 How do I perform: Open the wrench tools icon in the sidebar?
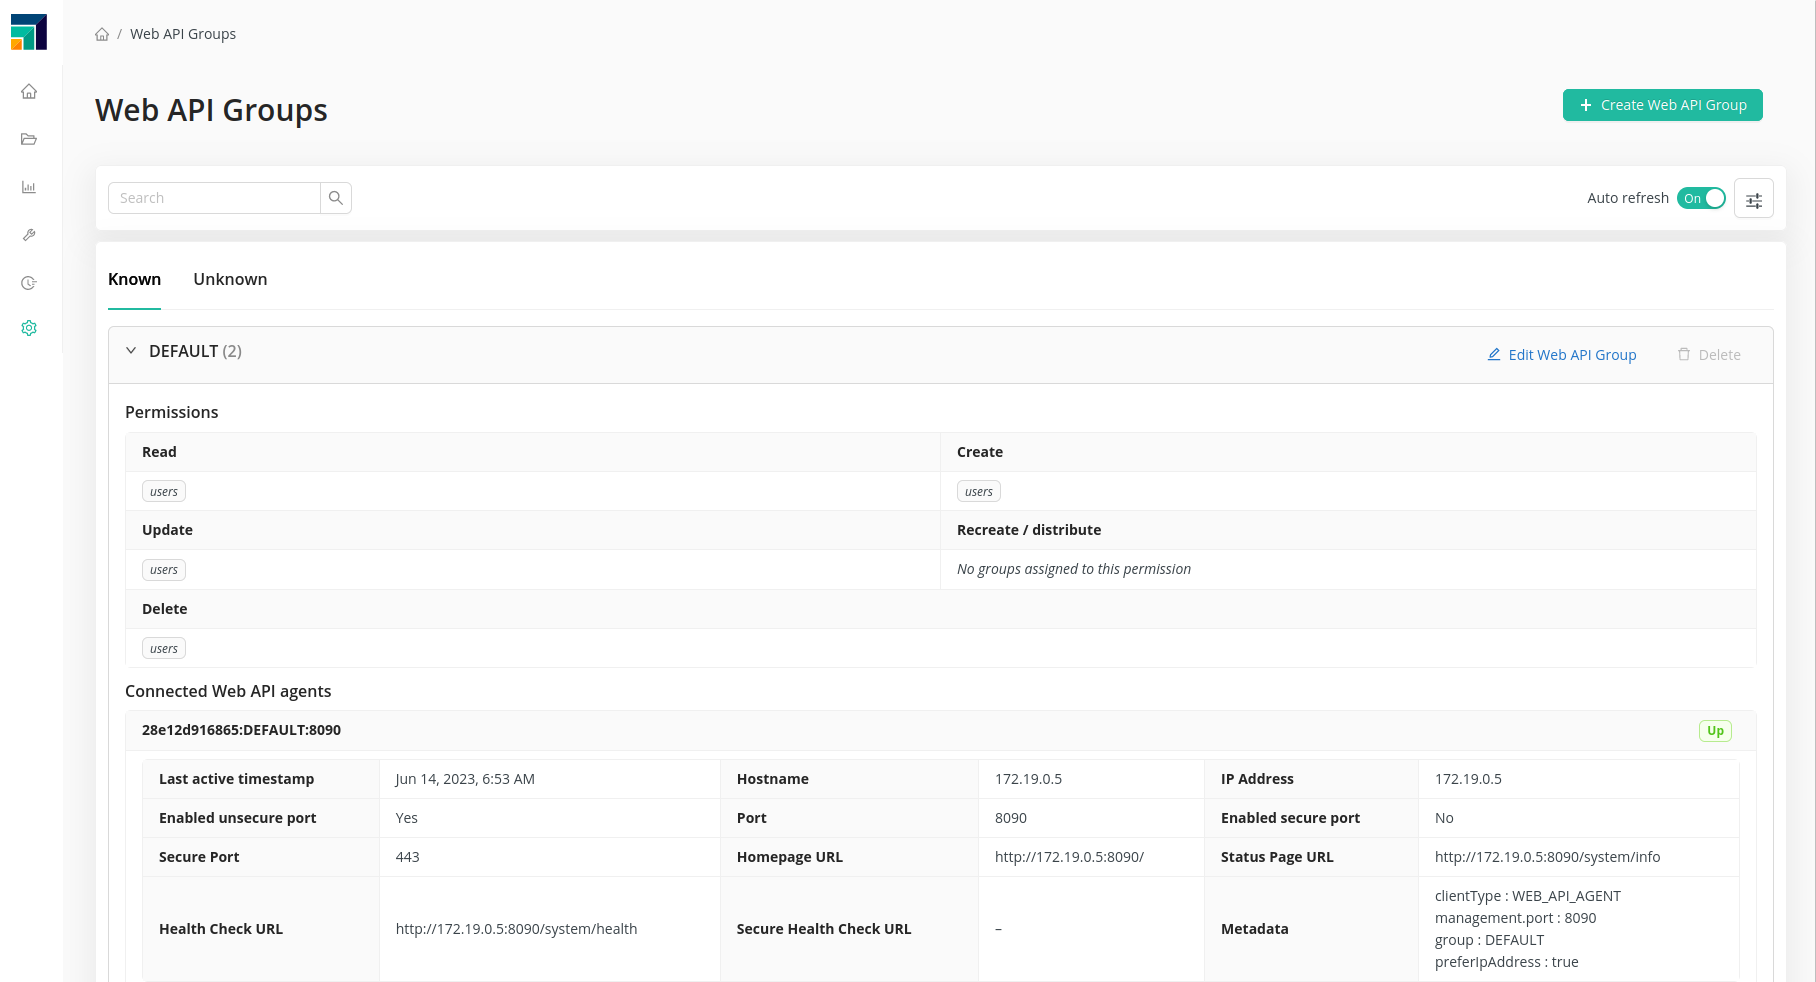(29, 235)
